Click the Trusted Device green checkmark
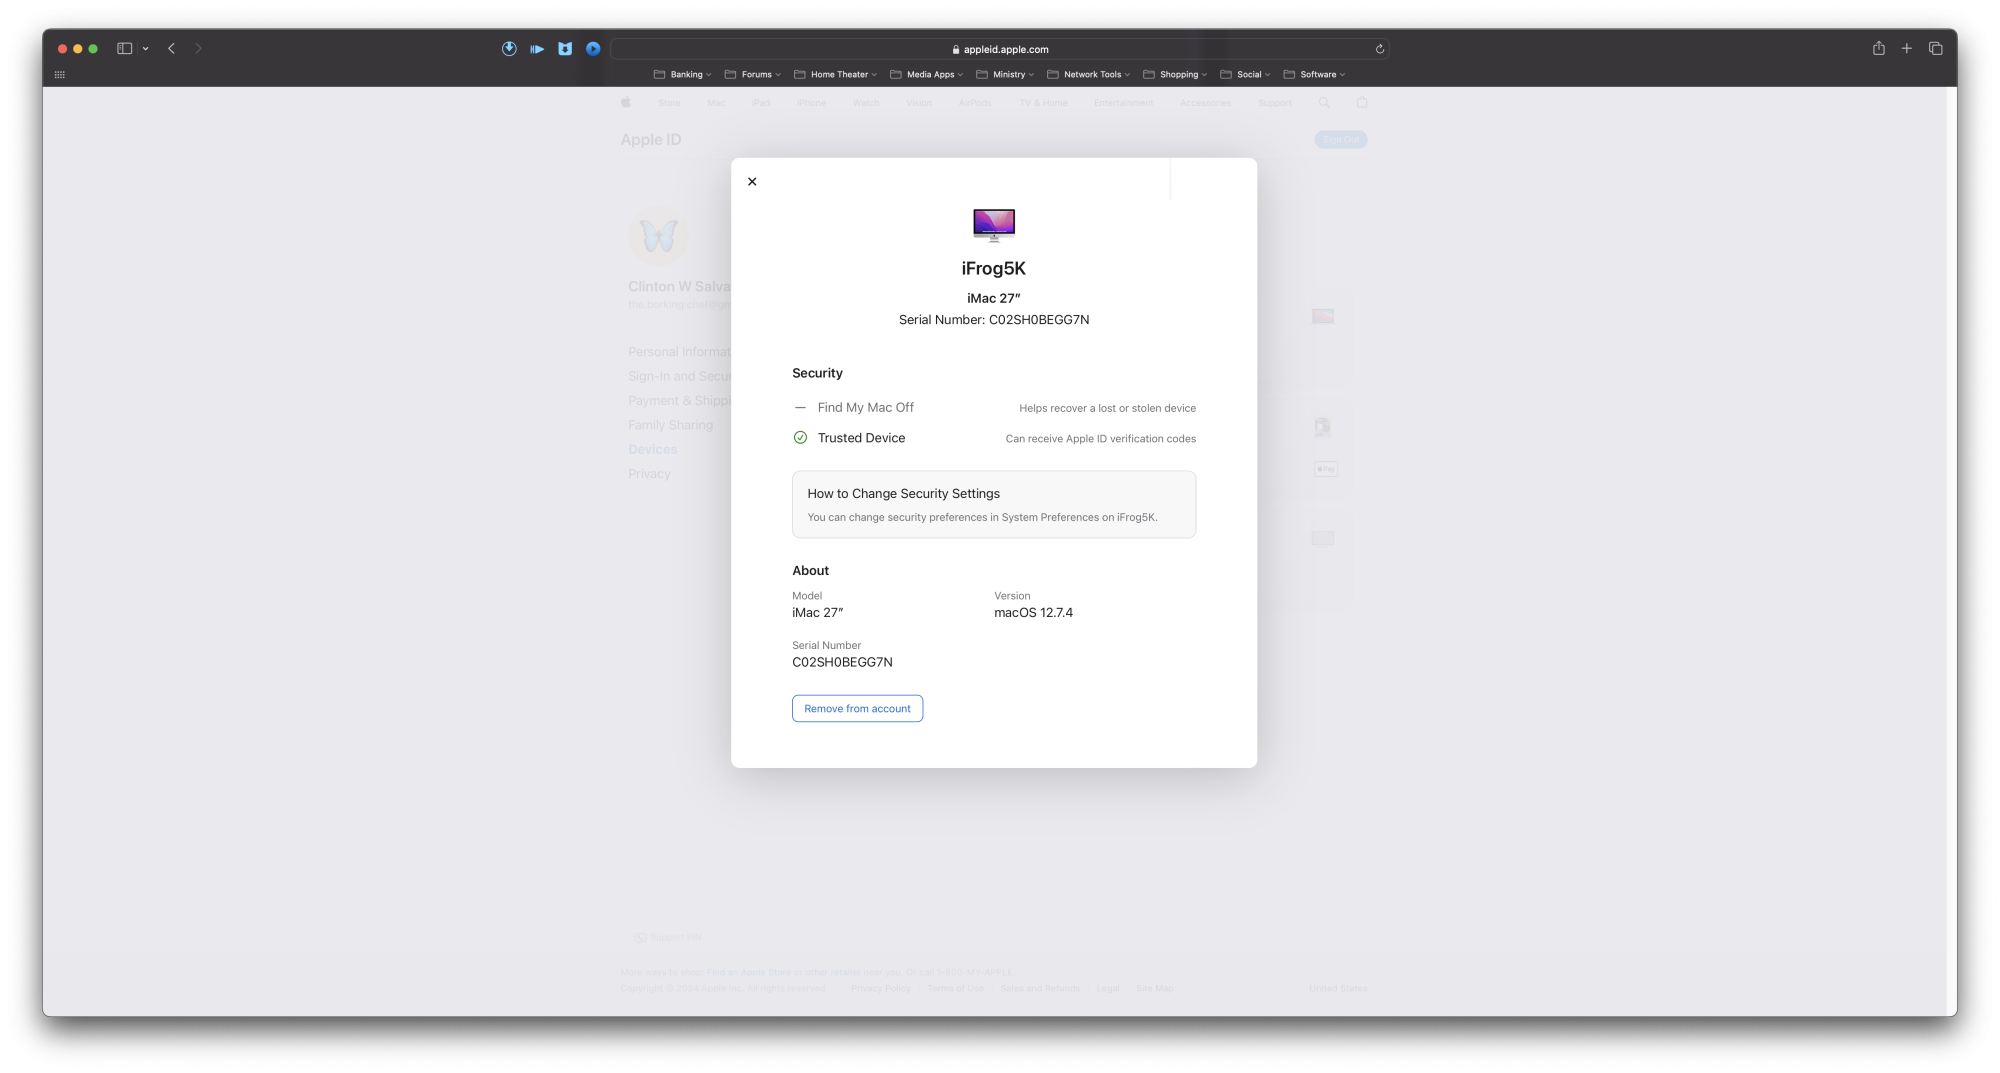This screenshot has height=1073, width=2000. coord(800,437)
